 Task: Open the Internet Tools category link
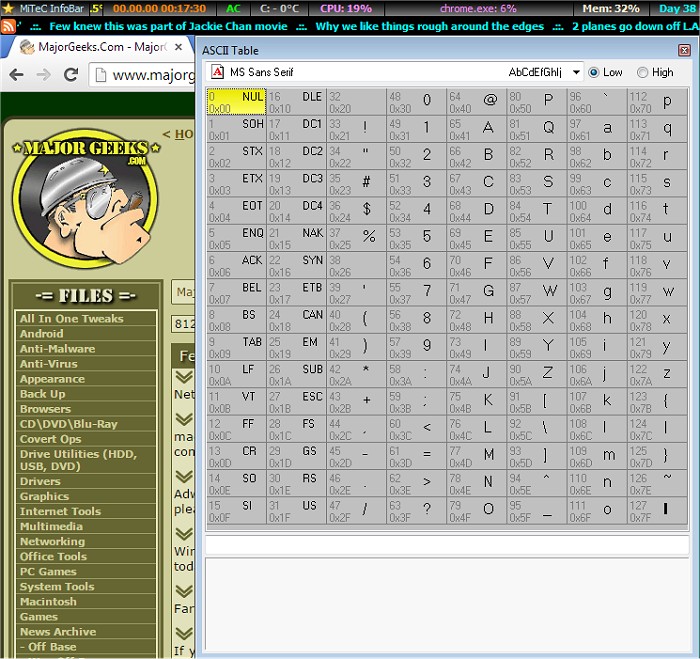point(60,511)
